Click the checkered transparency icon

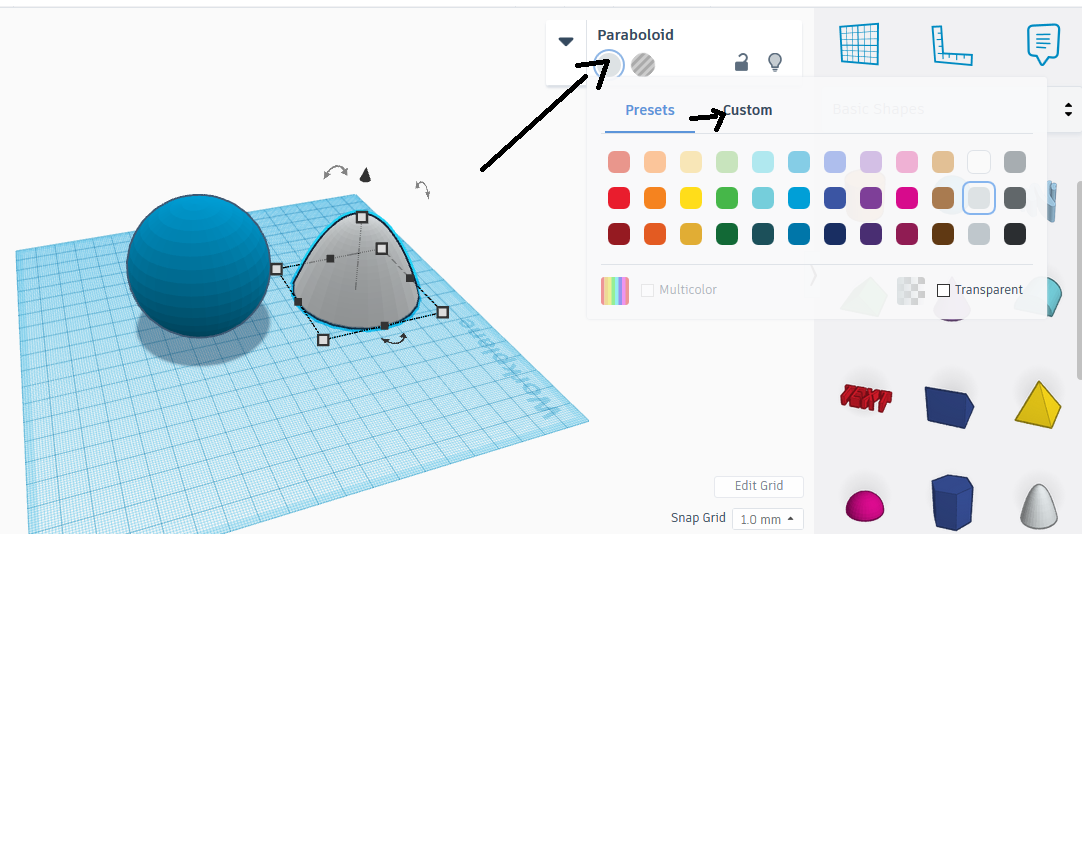(x=911, y=291)
